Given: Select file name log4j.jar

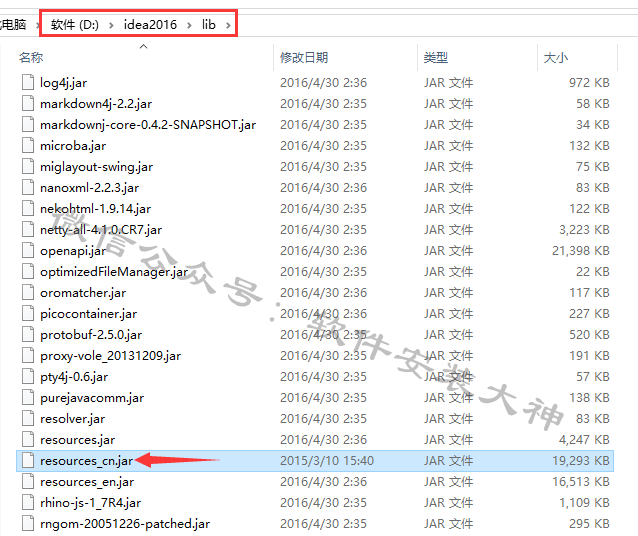Looking at the screenshot, I should (x=63, y=83).
